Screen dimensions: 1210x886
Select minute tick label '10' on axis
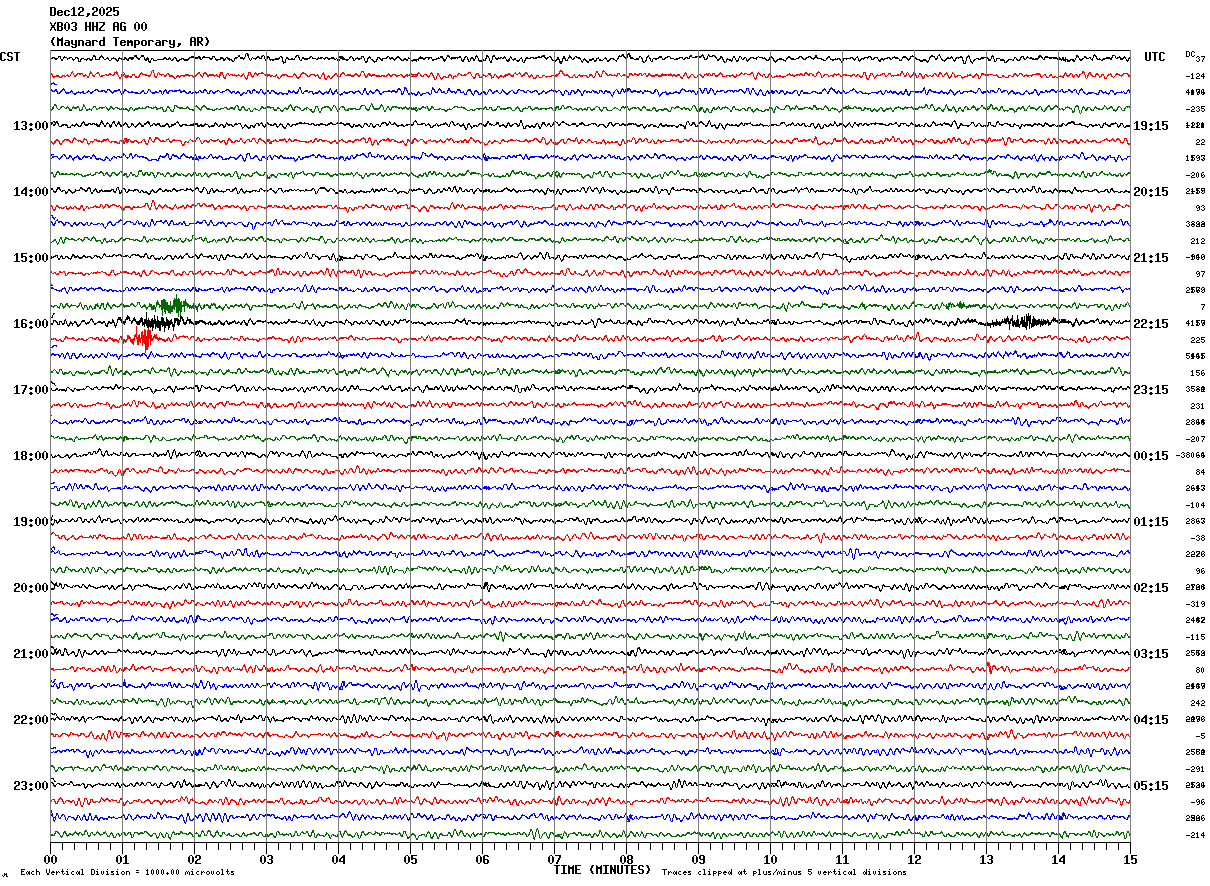770,859
